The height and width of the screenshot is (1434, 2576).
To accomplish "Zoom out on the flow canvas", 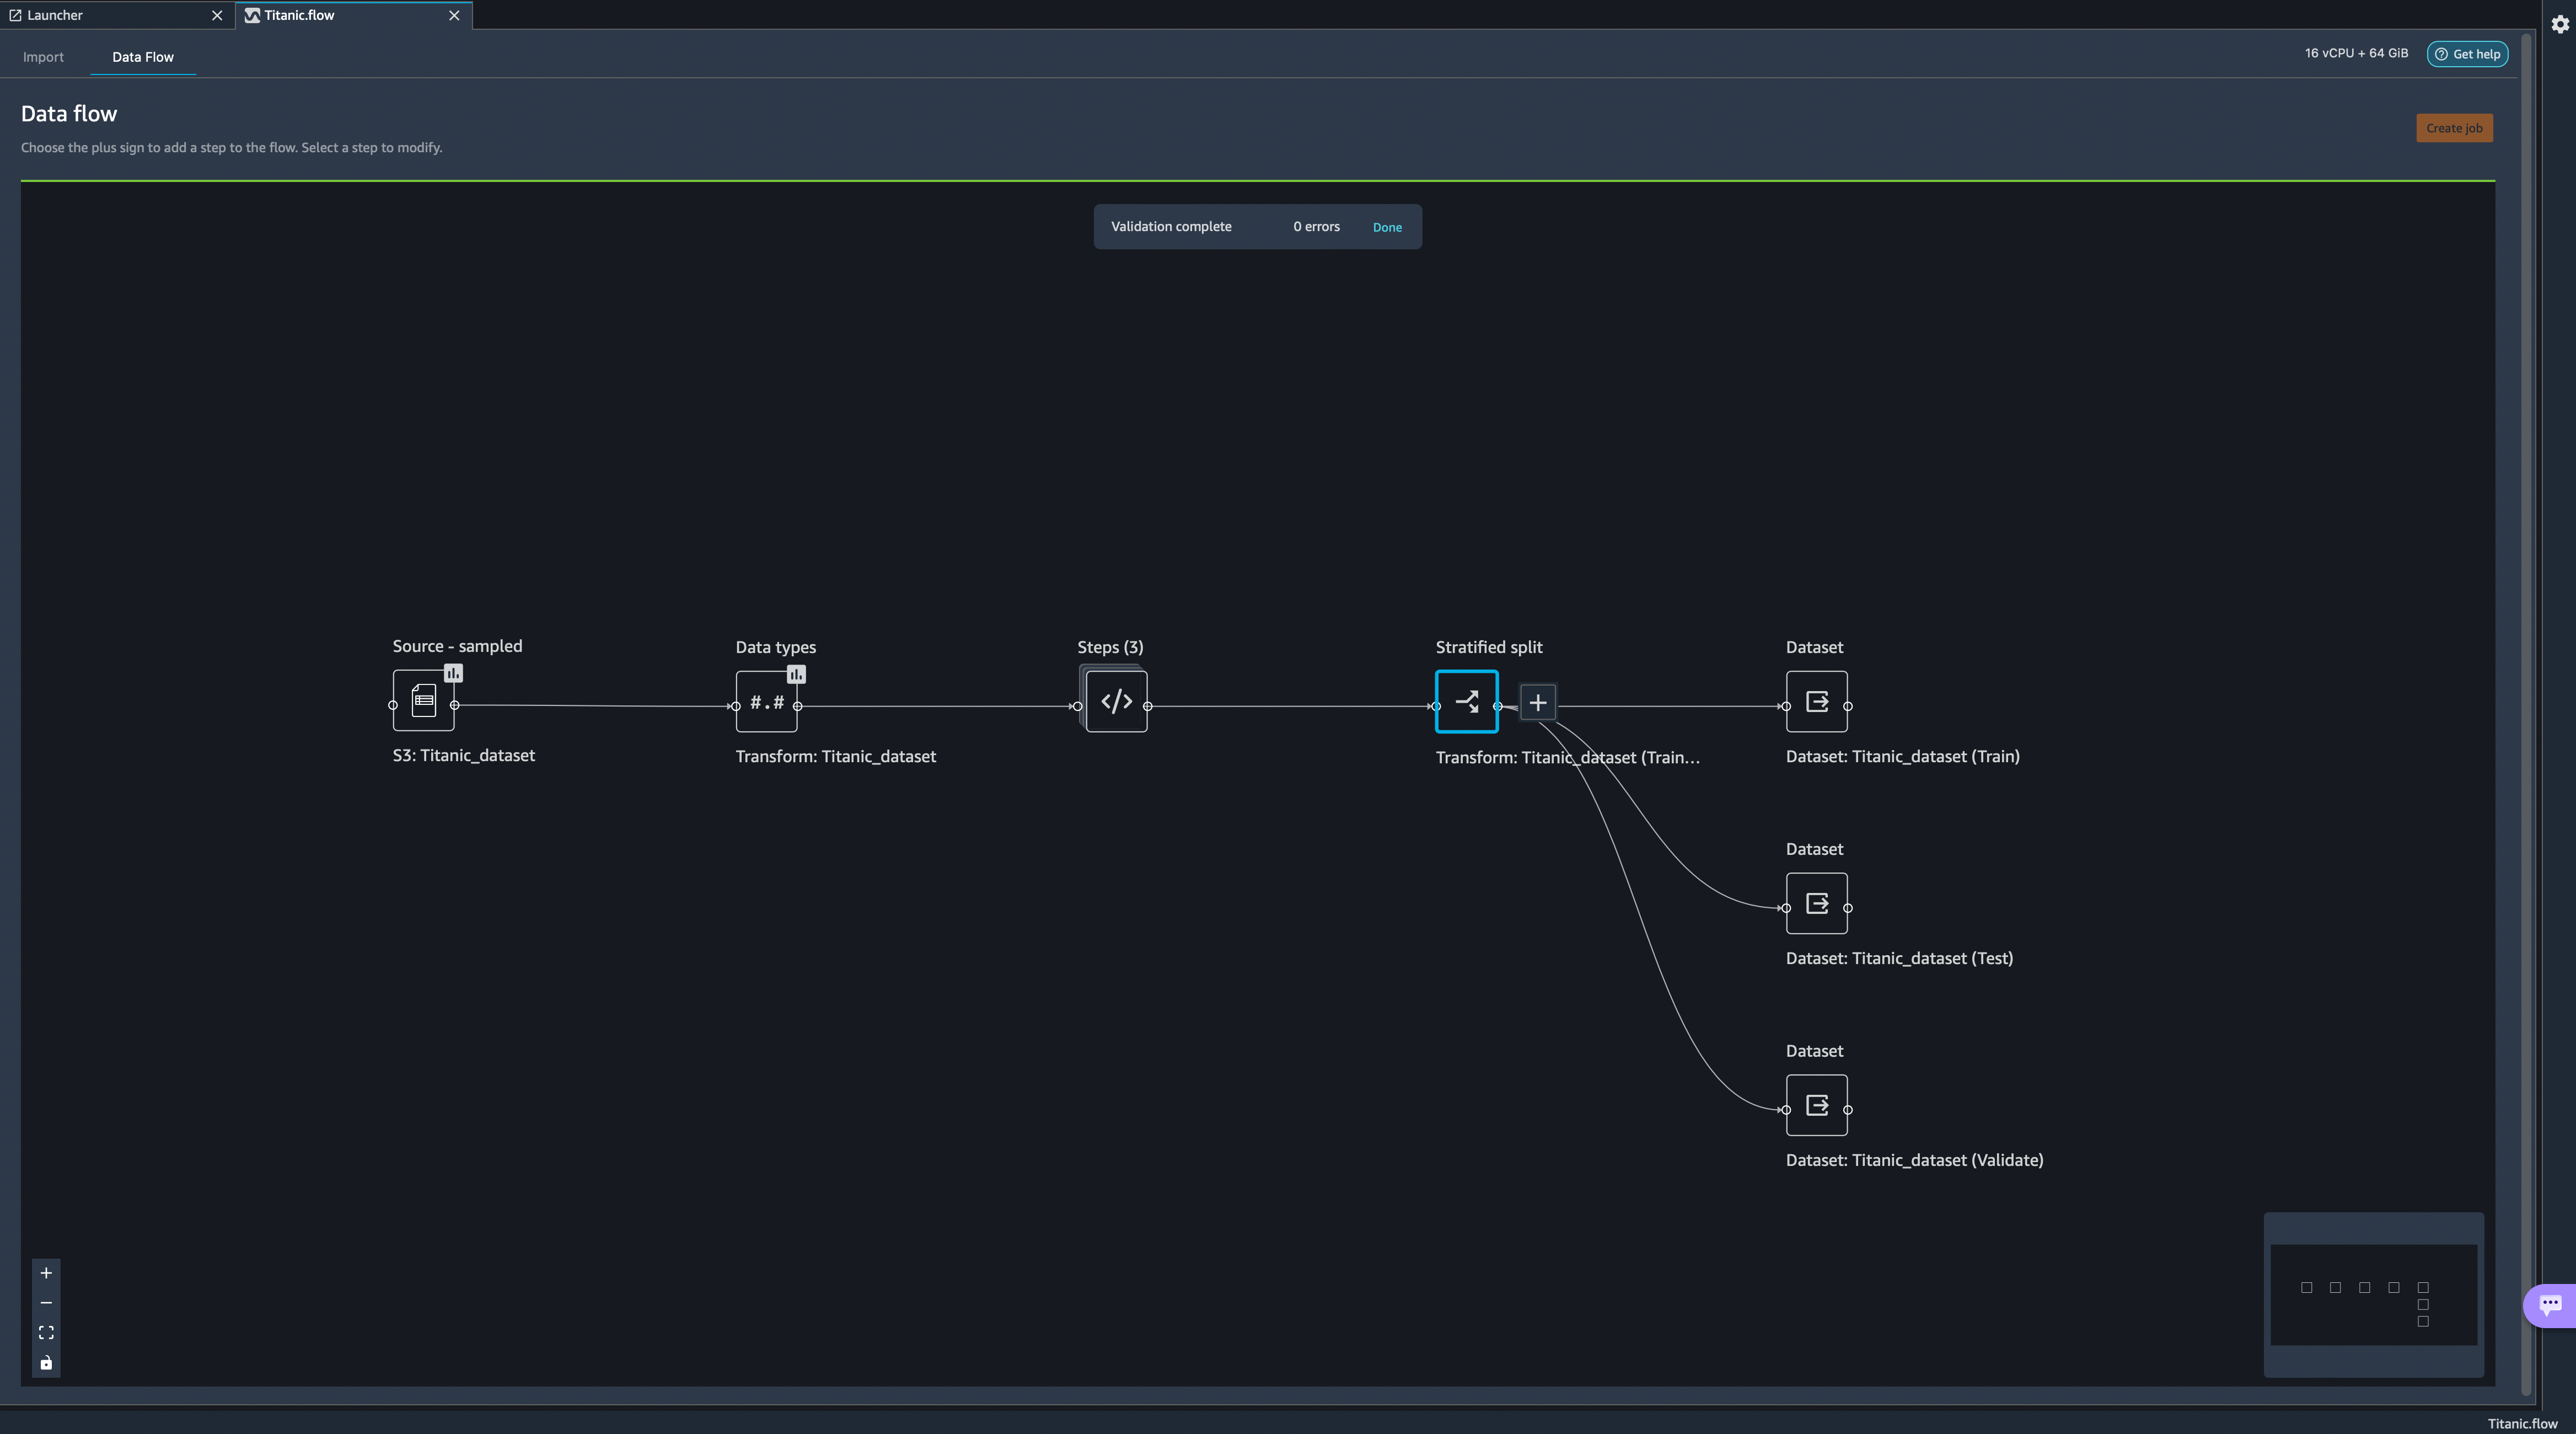I will [46, 1303].
